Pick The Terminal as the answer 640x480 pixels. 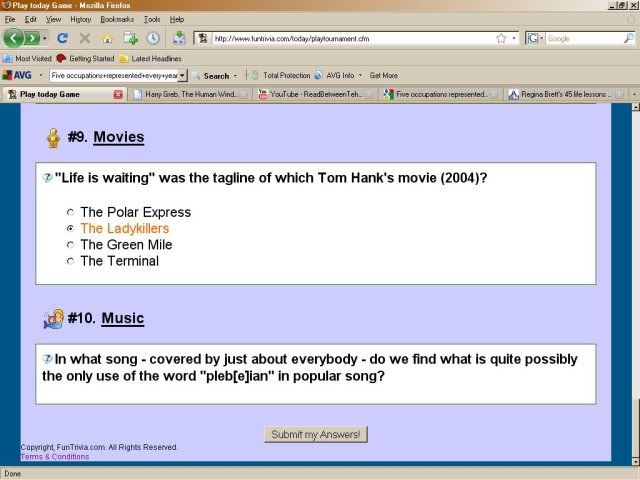[70, 262]
